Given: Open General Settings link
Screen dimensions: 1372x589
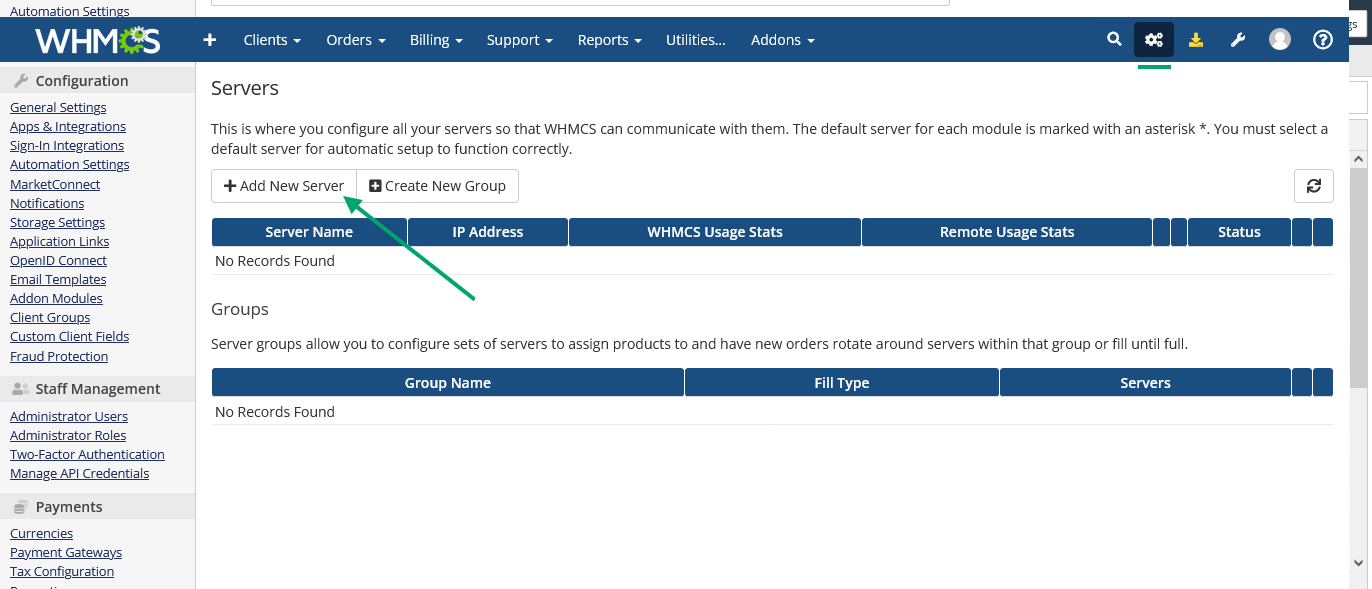Looking at the screenshot, I should point(58,107).
